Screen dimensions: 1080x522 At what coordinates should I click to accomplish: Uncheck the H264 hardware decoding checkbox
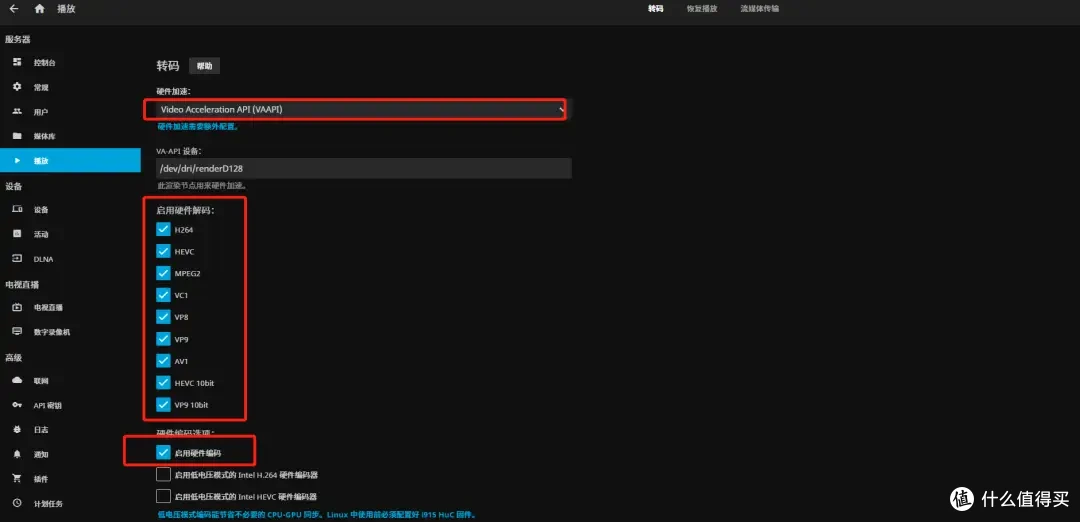pos(163,229)
